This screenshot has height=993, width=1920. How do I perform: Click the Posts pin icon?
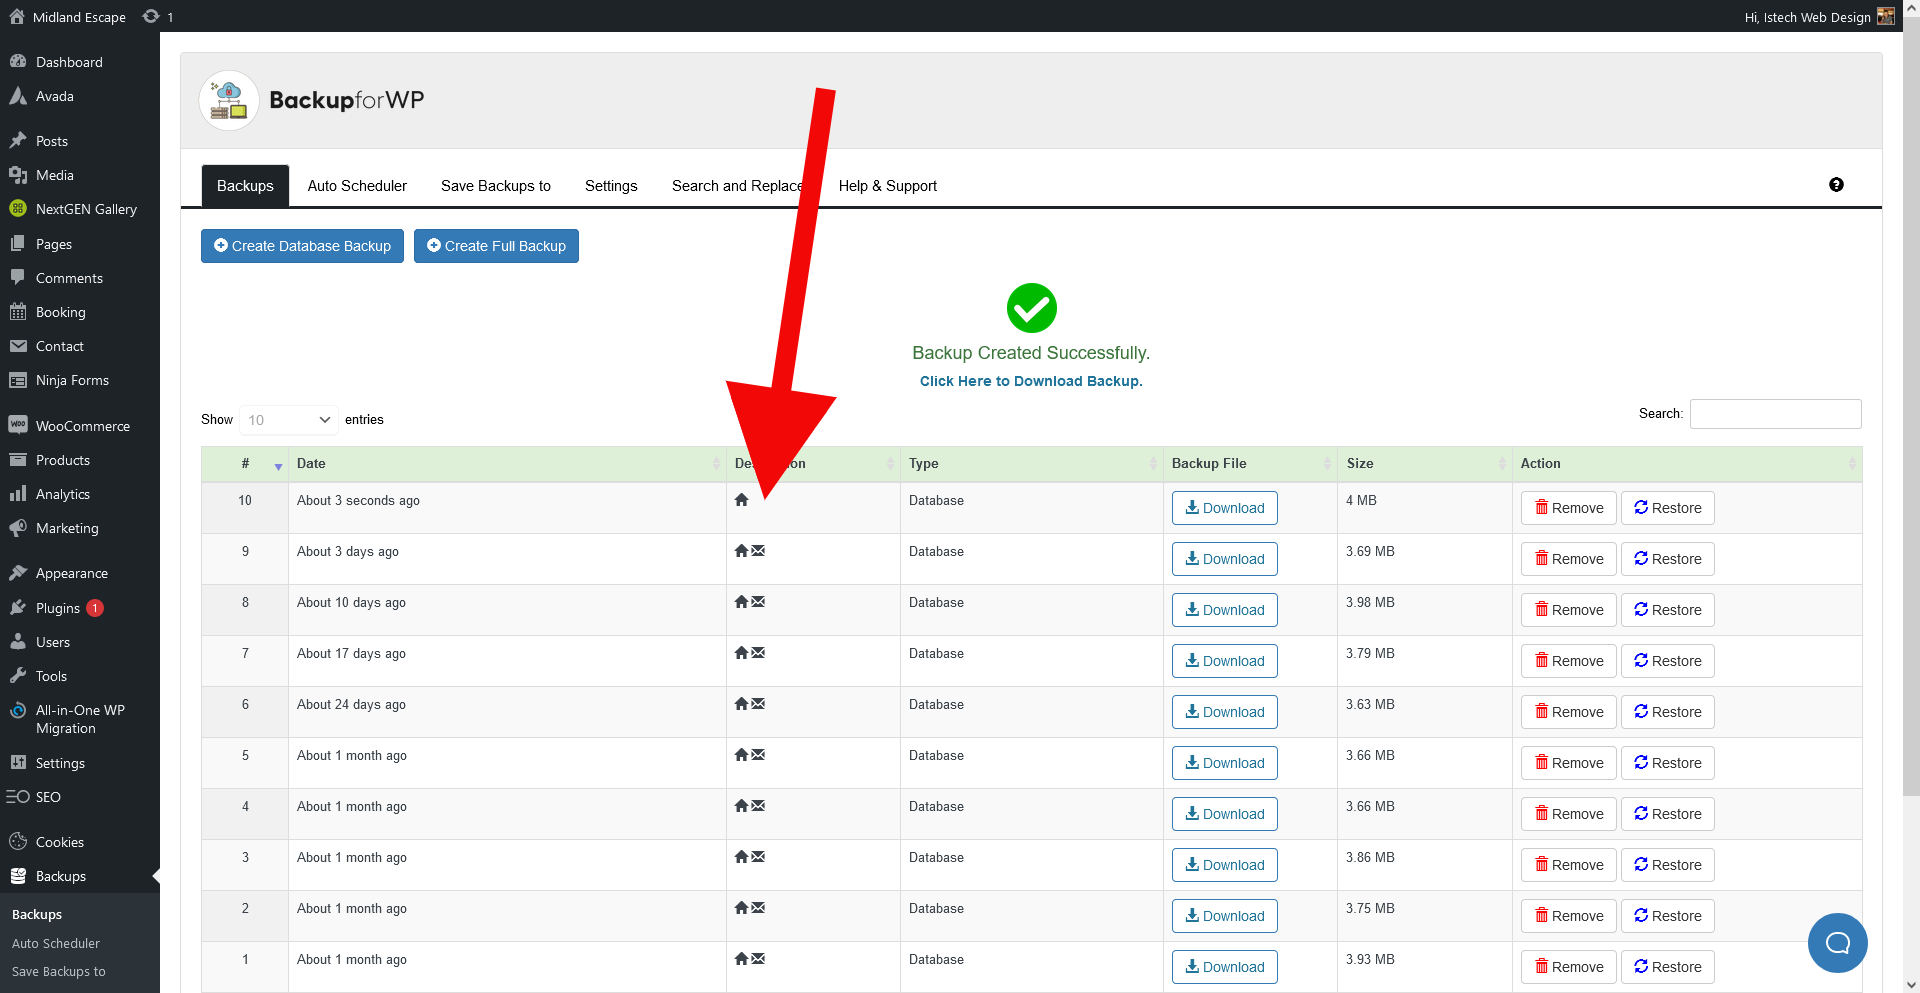18,141
